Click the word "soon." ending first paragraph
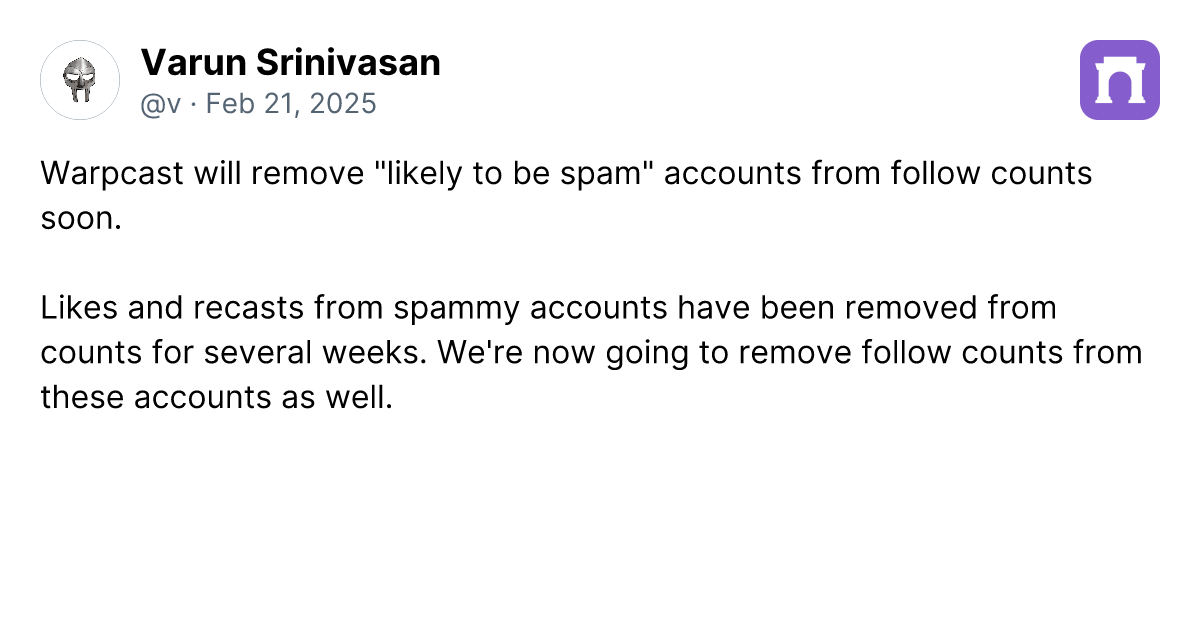Screen dimensions: 1200x630 click(x=81, y=218)
